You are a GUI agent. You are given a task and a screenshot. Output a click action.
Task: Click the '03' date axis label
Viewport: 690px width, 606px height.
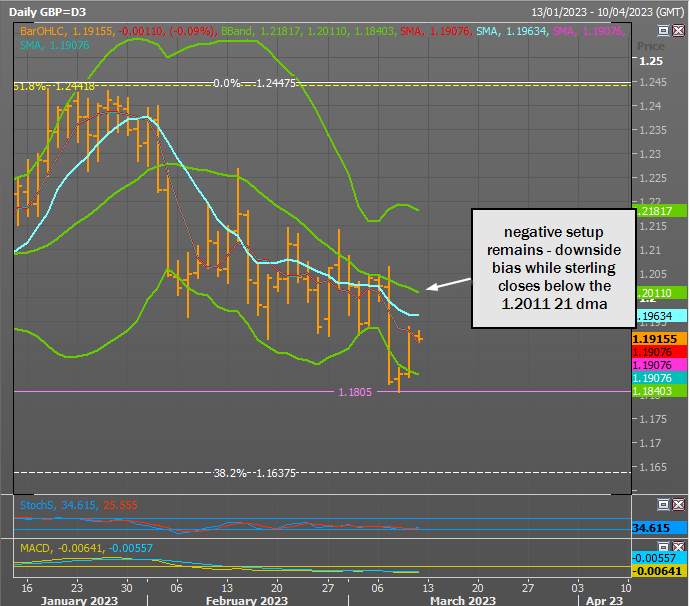(x=577, y=588)
